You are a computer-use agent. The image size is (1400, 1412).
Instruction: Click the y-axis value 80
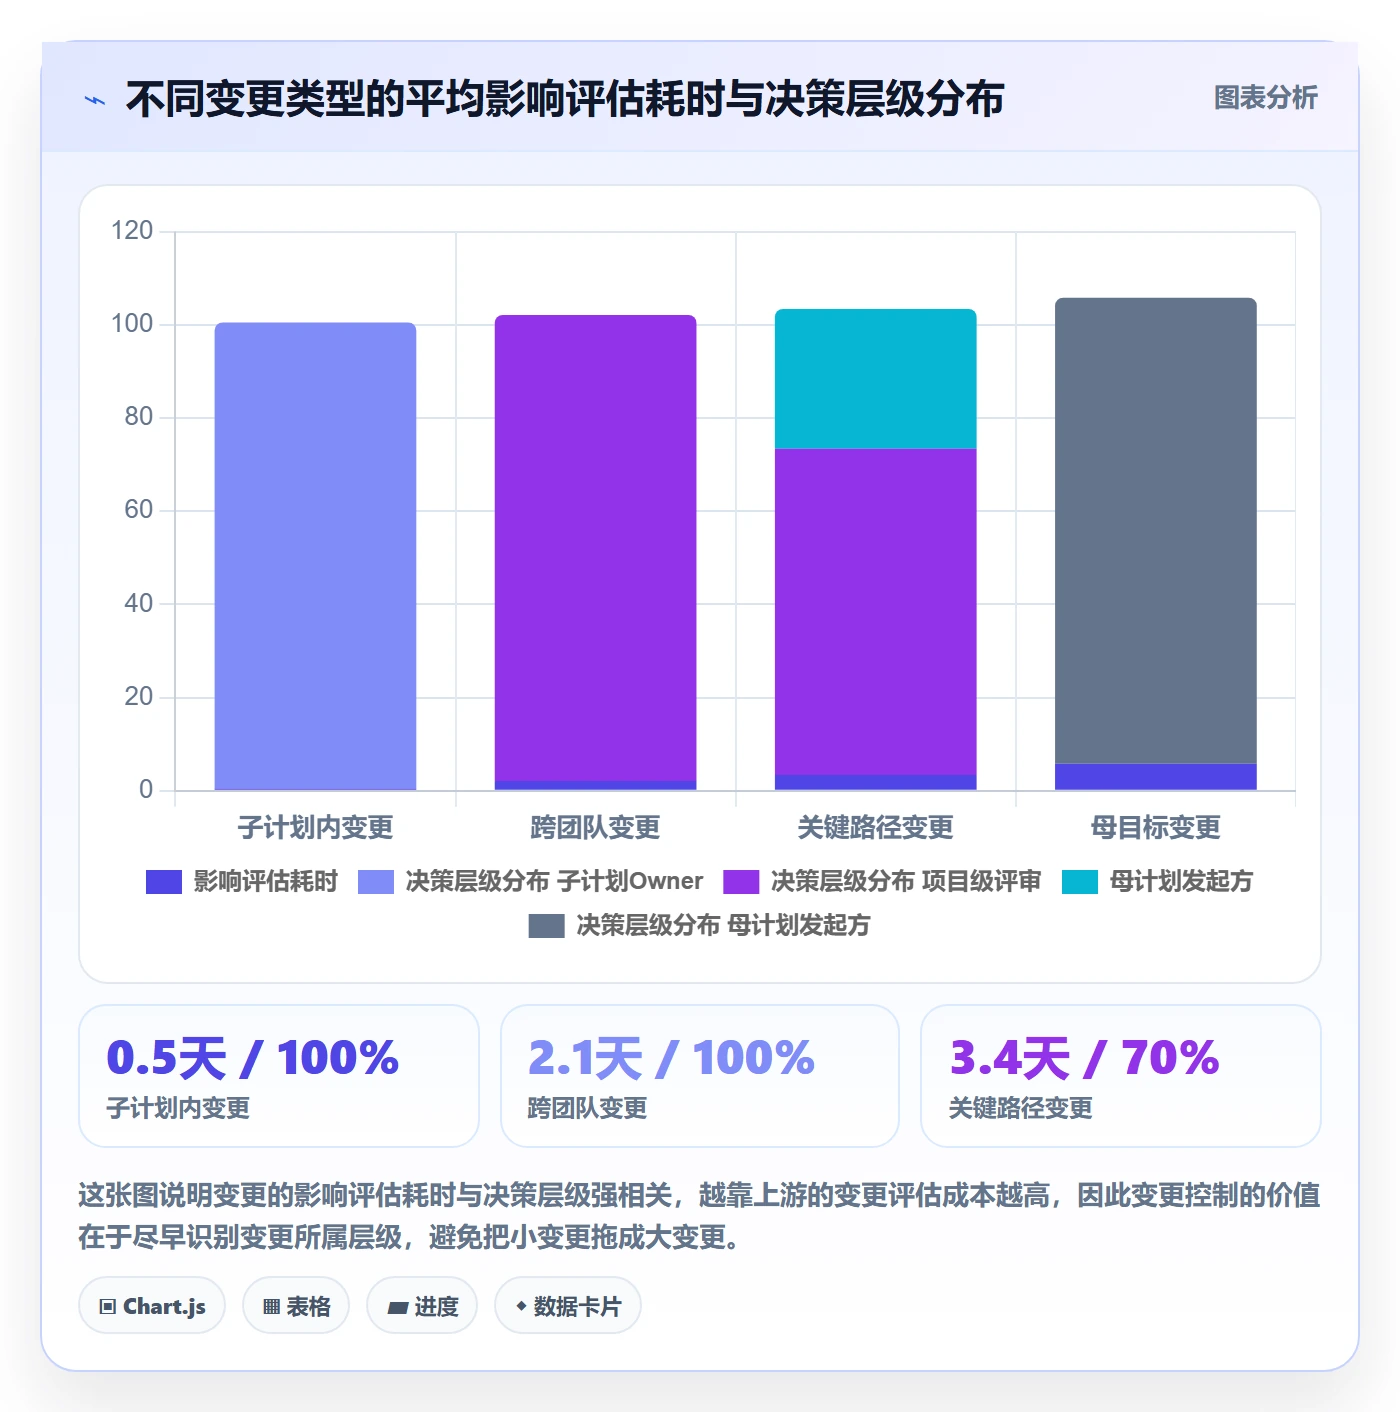click(139, 417)
